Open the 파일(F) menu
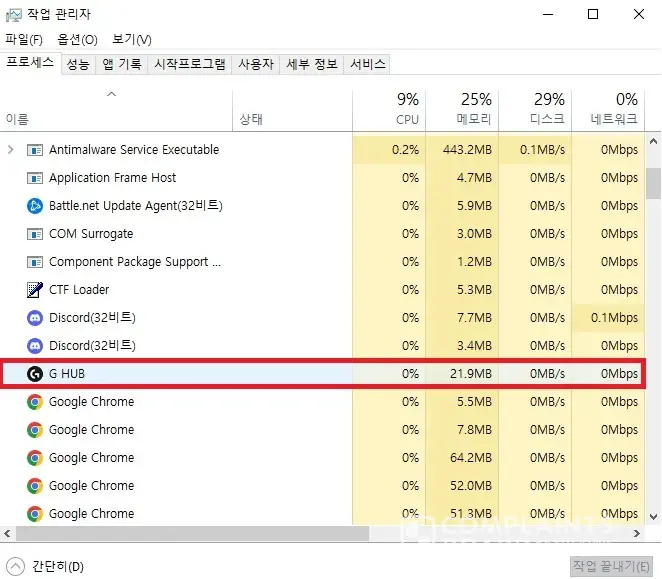This screenshot has width=662, height=579. 24,40
